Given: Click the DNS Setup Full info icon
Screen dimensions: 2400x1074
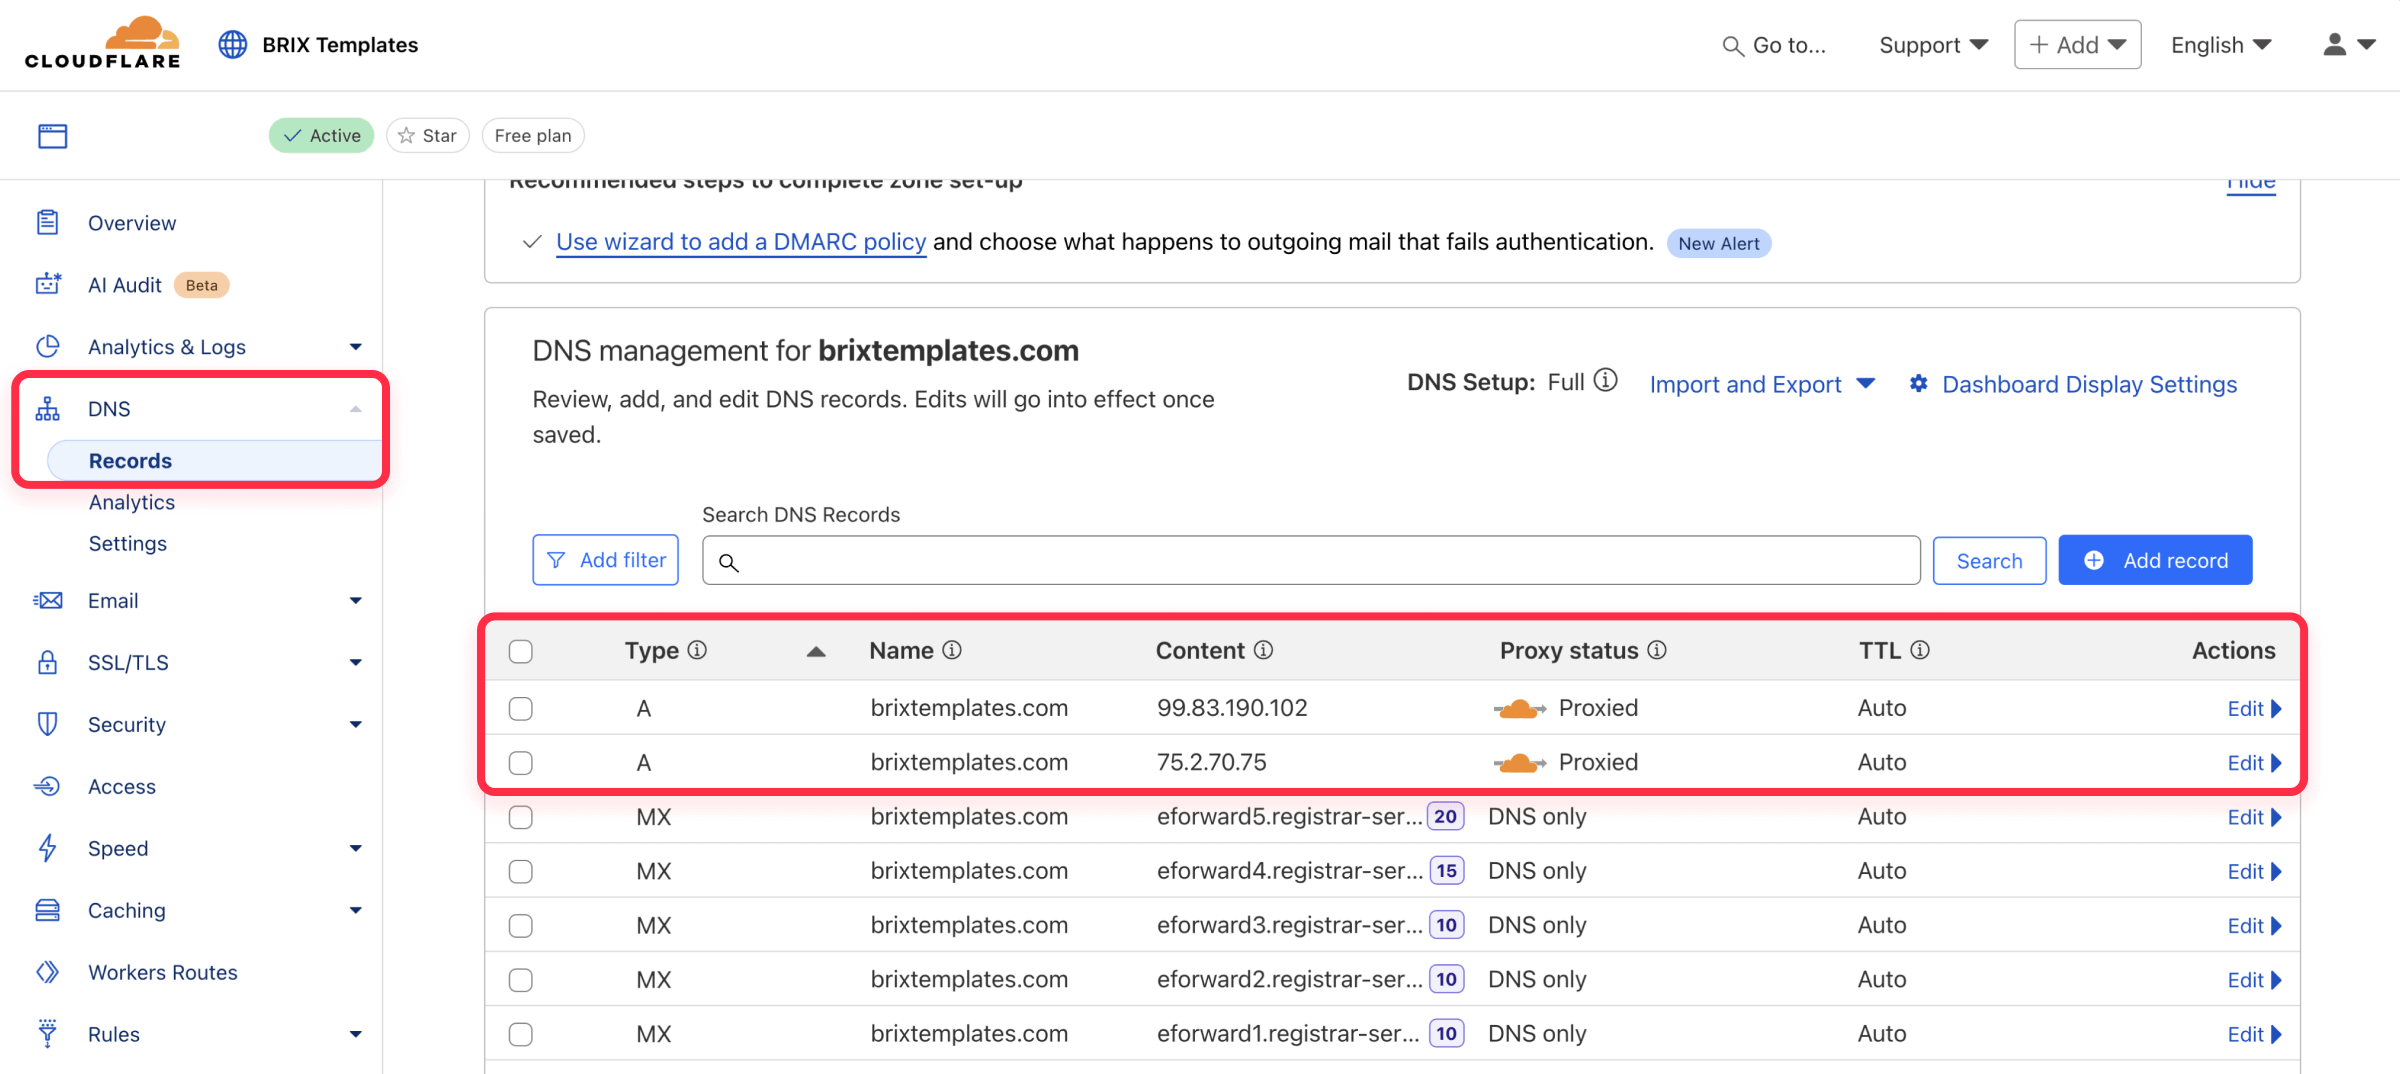Looking at the screenshot, I should tap(1605, 381).
